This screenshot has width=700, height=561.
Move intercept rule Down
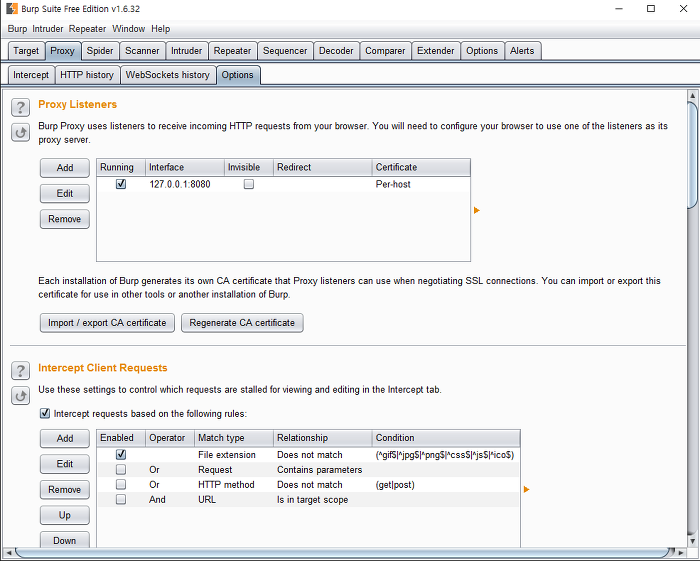(65, 540)
